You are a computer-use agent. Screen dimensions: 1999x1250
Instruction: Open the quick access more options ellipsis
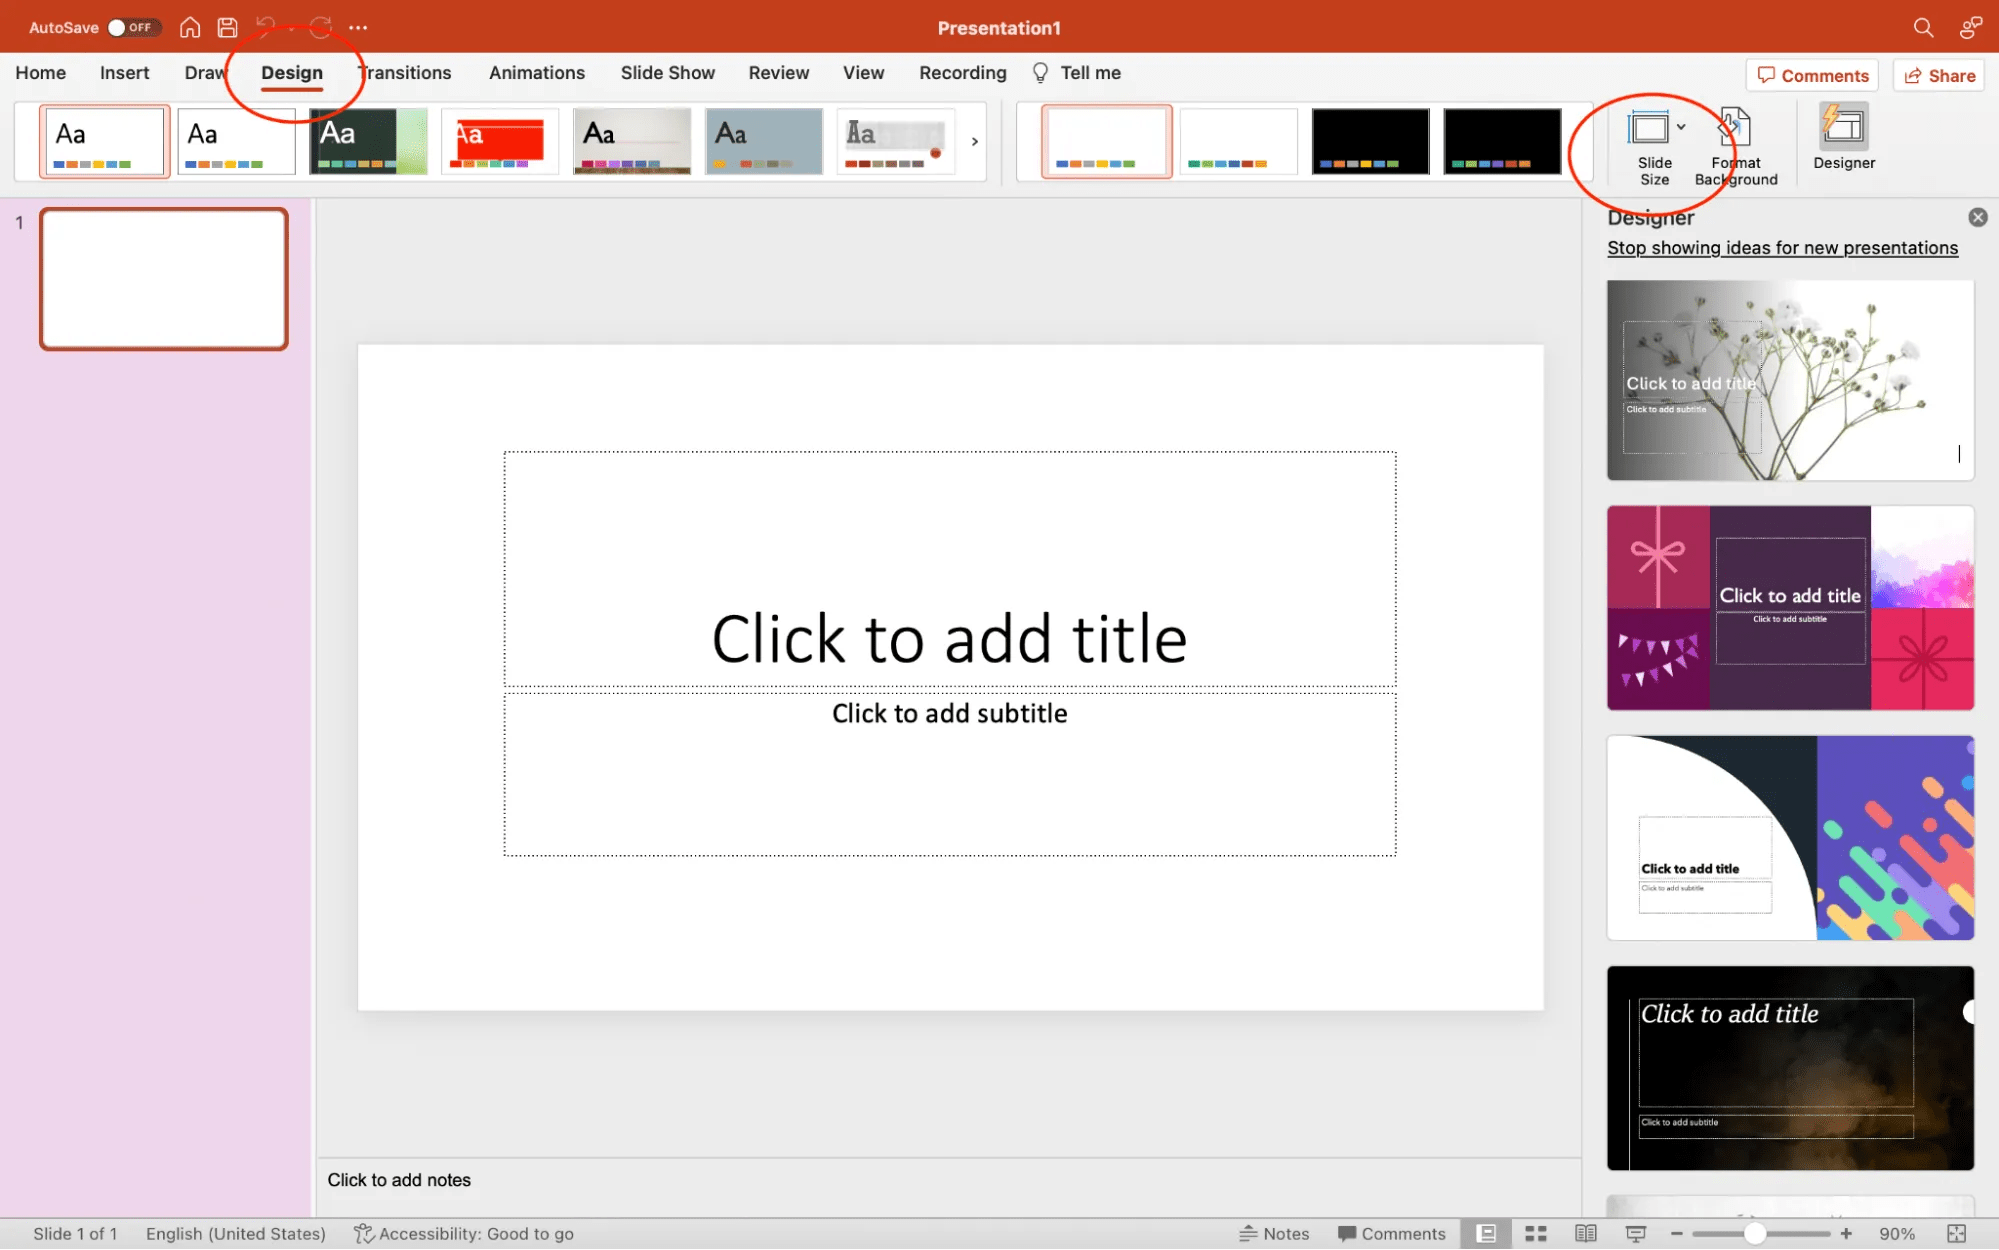click(x=358, y=27)
